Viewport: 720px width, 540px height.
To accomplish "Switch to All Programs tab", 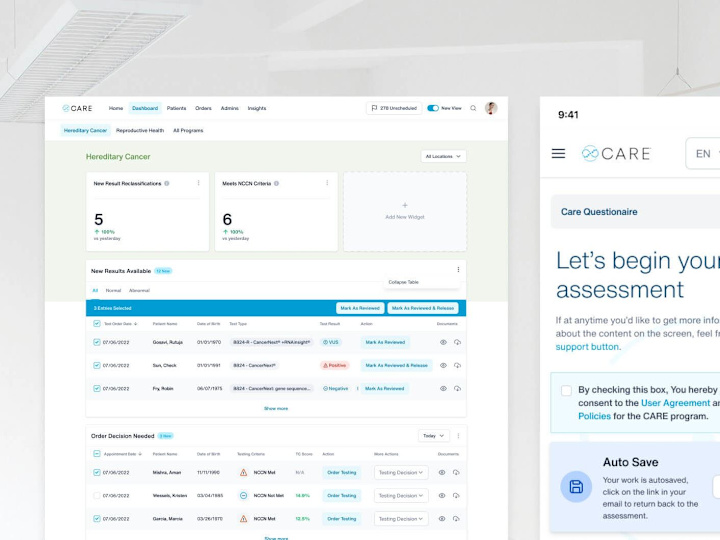I will (x=188, y=130).
